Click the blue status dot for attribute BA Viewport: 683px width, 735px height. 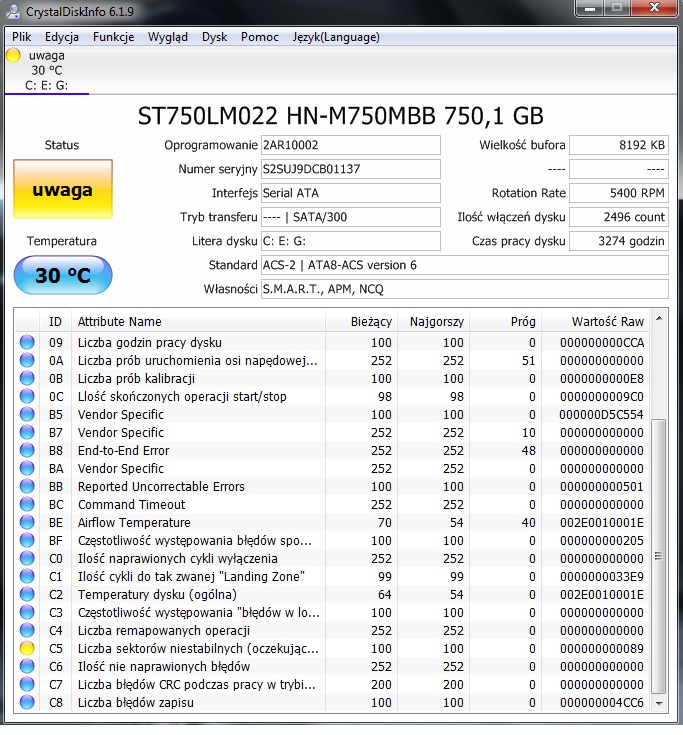[27, 468]
